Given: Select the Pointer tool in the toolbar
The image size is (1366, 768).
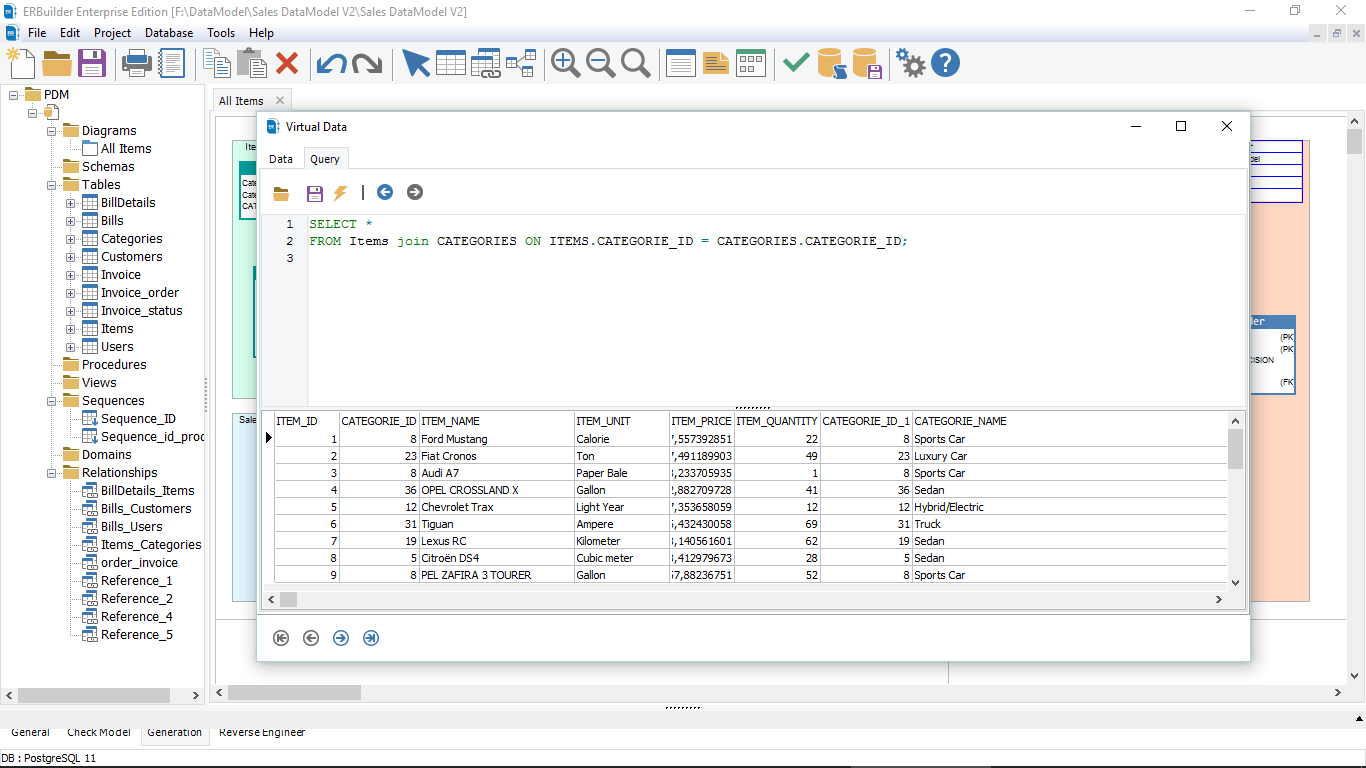Looking at the screenshot, I should pyautogui.click(x=416, y=63).
